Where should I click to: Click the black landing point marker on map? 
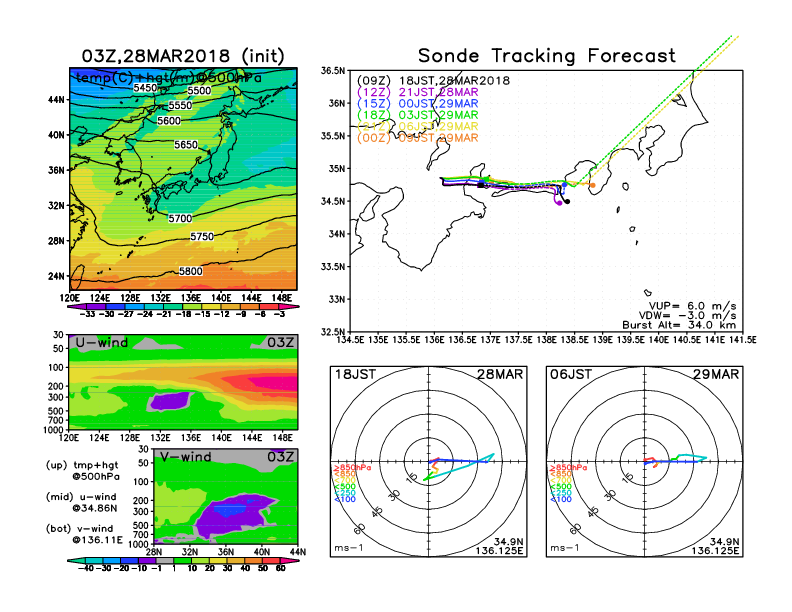coord(567,202)
